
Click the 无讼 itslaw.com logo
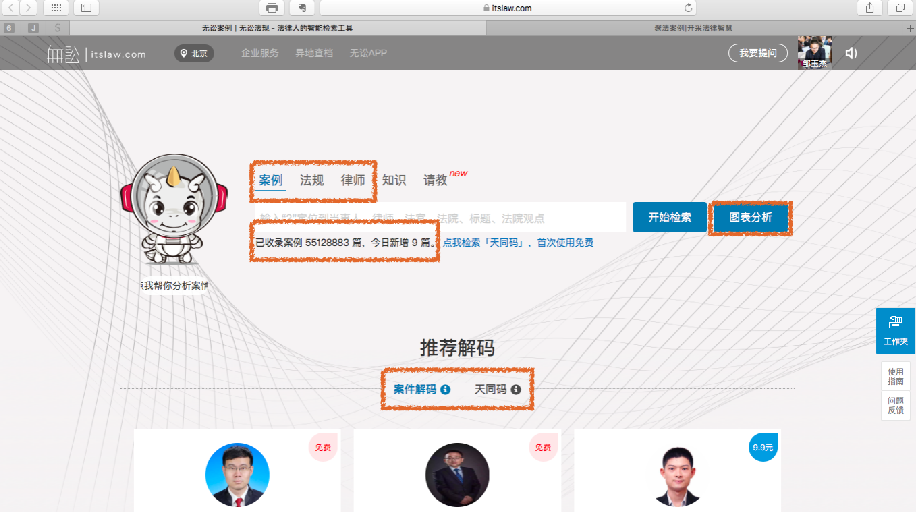pyautogui.click(x=96, y=53)
